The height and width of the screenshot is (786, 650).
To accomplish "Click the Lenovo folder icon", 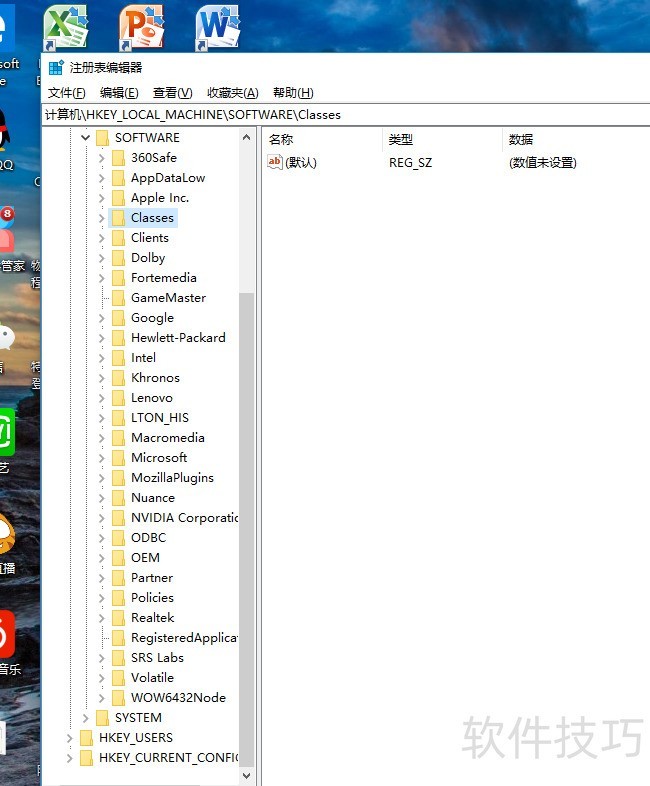I will coord(118,398).
